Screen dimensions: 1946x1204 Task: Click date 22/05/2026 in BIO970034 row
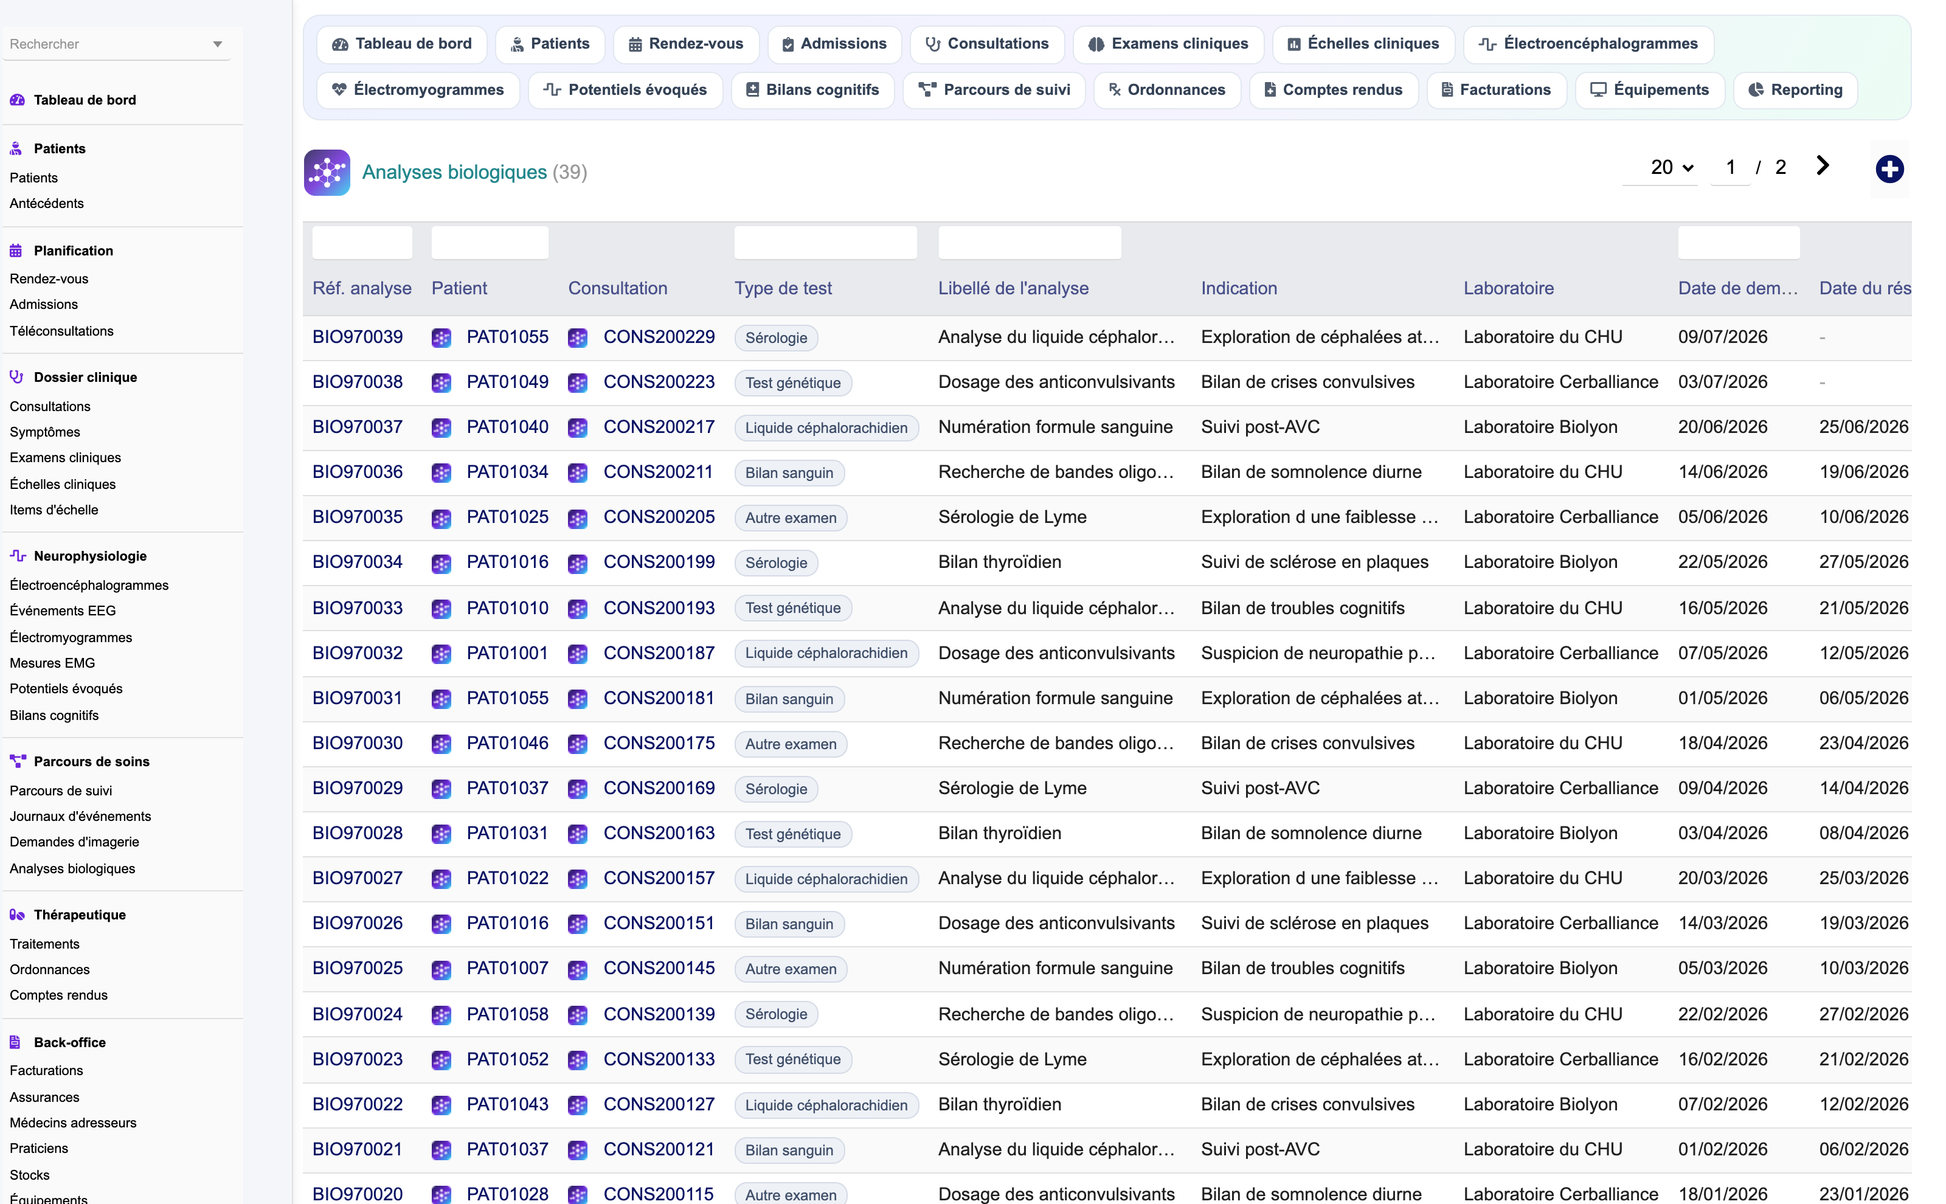(1723, 562)
